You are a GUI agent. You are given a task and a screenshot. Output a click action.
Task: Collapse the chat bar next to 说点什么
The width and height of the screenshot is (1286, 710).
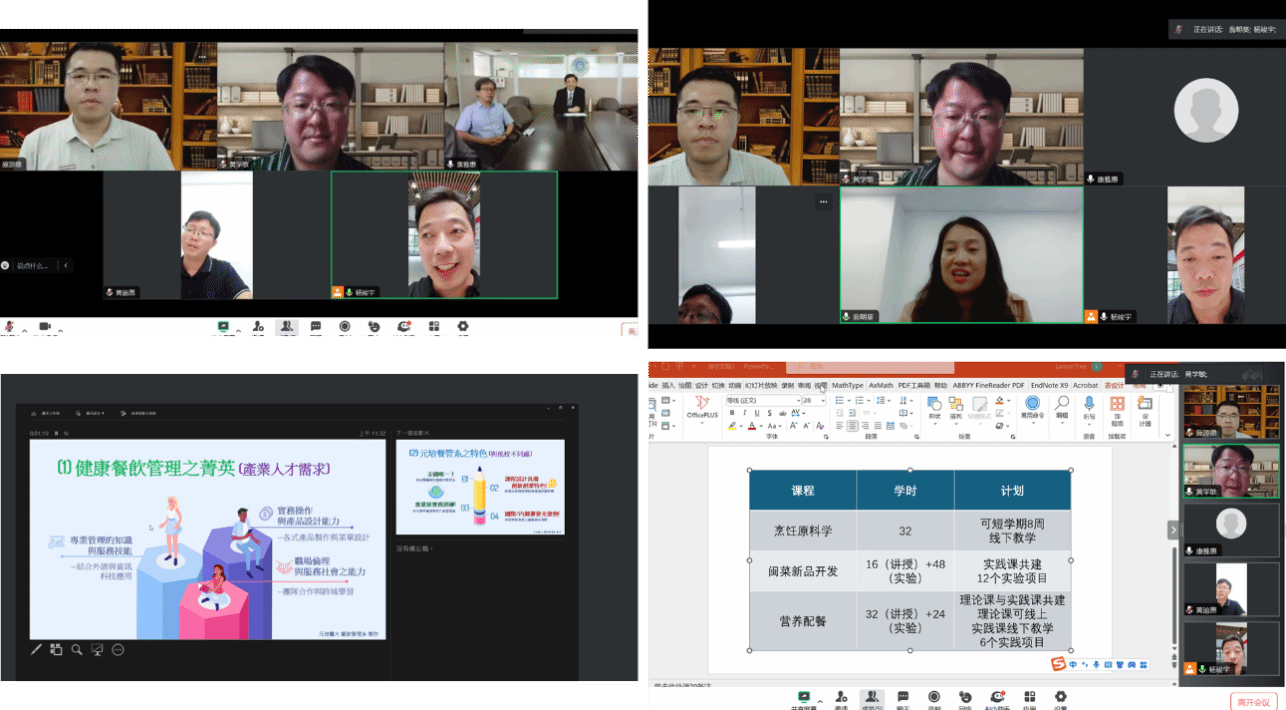point(67,265)
